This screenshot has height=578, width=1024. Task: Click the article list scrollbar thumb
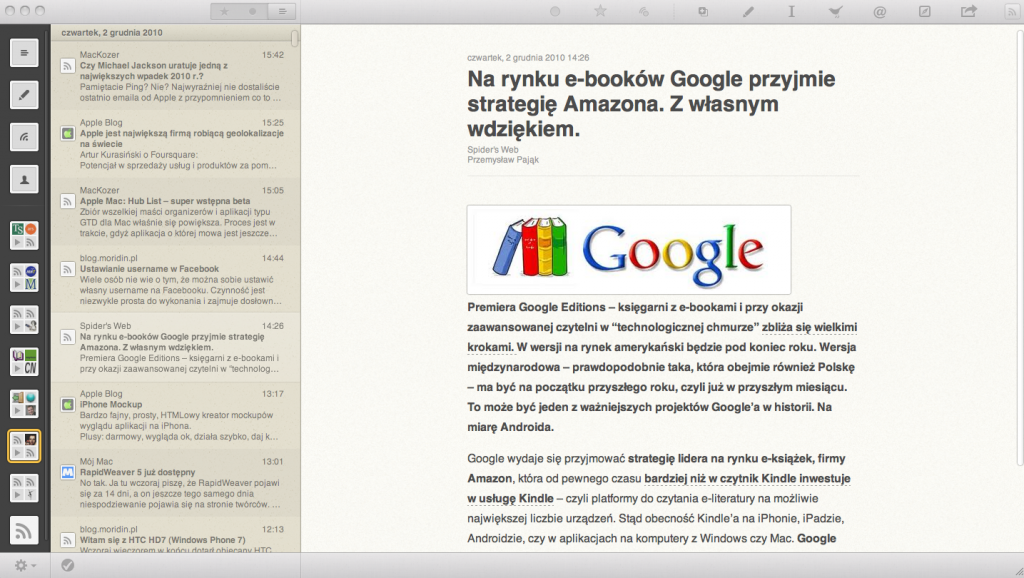pyautogui.click(x=295, y=38)
